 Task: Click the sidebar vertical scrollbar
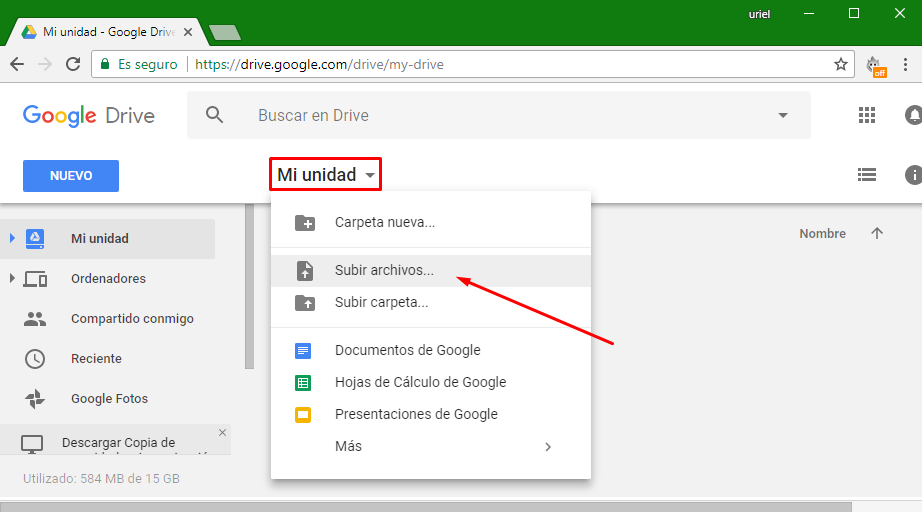249,287
